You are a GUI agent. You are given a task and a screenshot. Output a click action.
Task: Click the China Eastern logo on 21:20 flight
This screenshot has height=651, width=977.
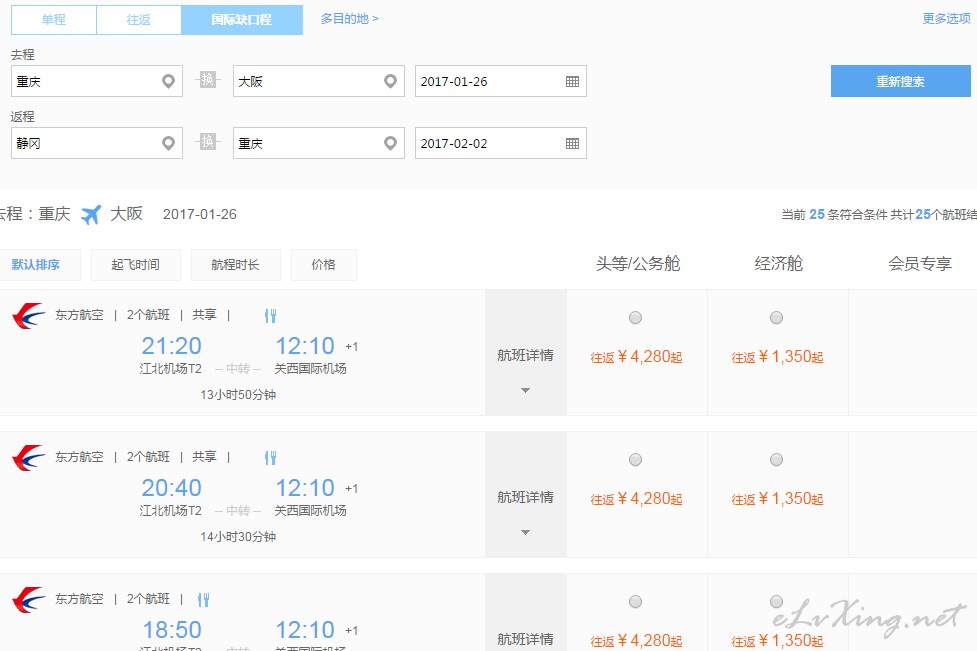click(x=29, y=316)
